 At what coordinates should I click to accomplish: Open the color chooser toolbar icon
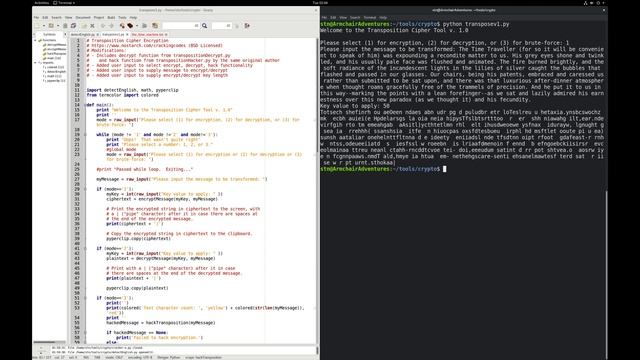pyautogui.click(x=155, y=26)
